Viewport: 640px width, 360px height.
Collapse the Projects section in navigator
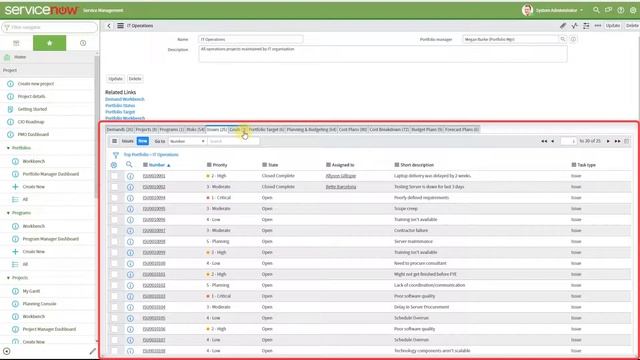pyautogui.click(x=8, y=278)
